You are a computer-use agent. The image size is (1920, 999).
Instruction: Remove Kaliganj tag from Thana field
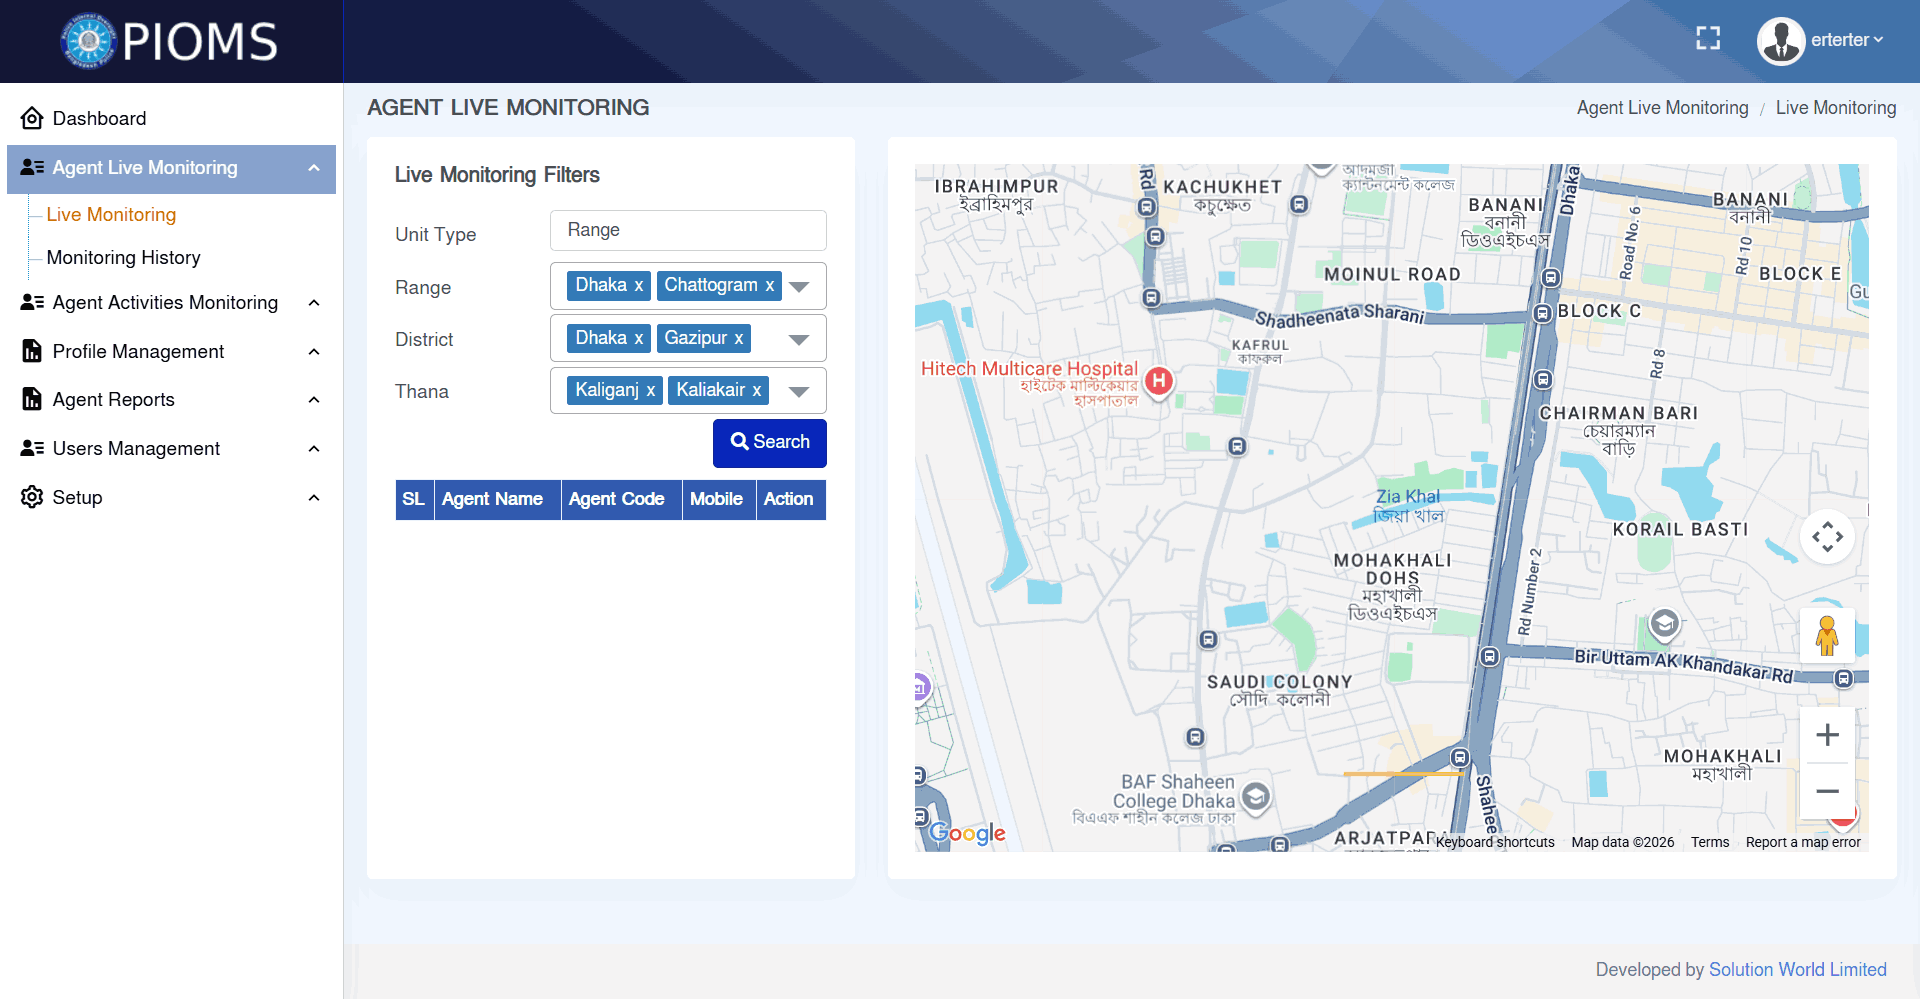[x=650, y=391]
